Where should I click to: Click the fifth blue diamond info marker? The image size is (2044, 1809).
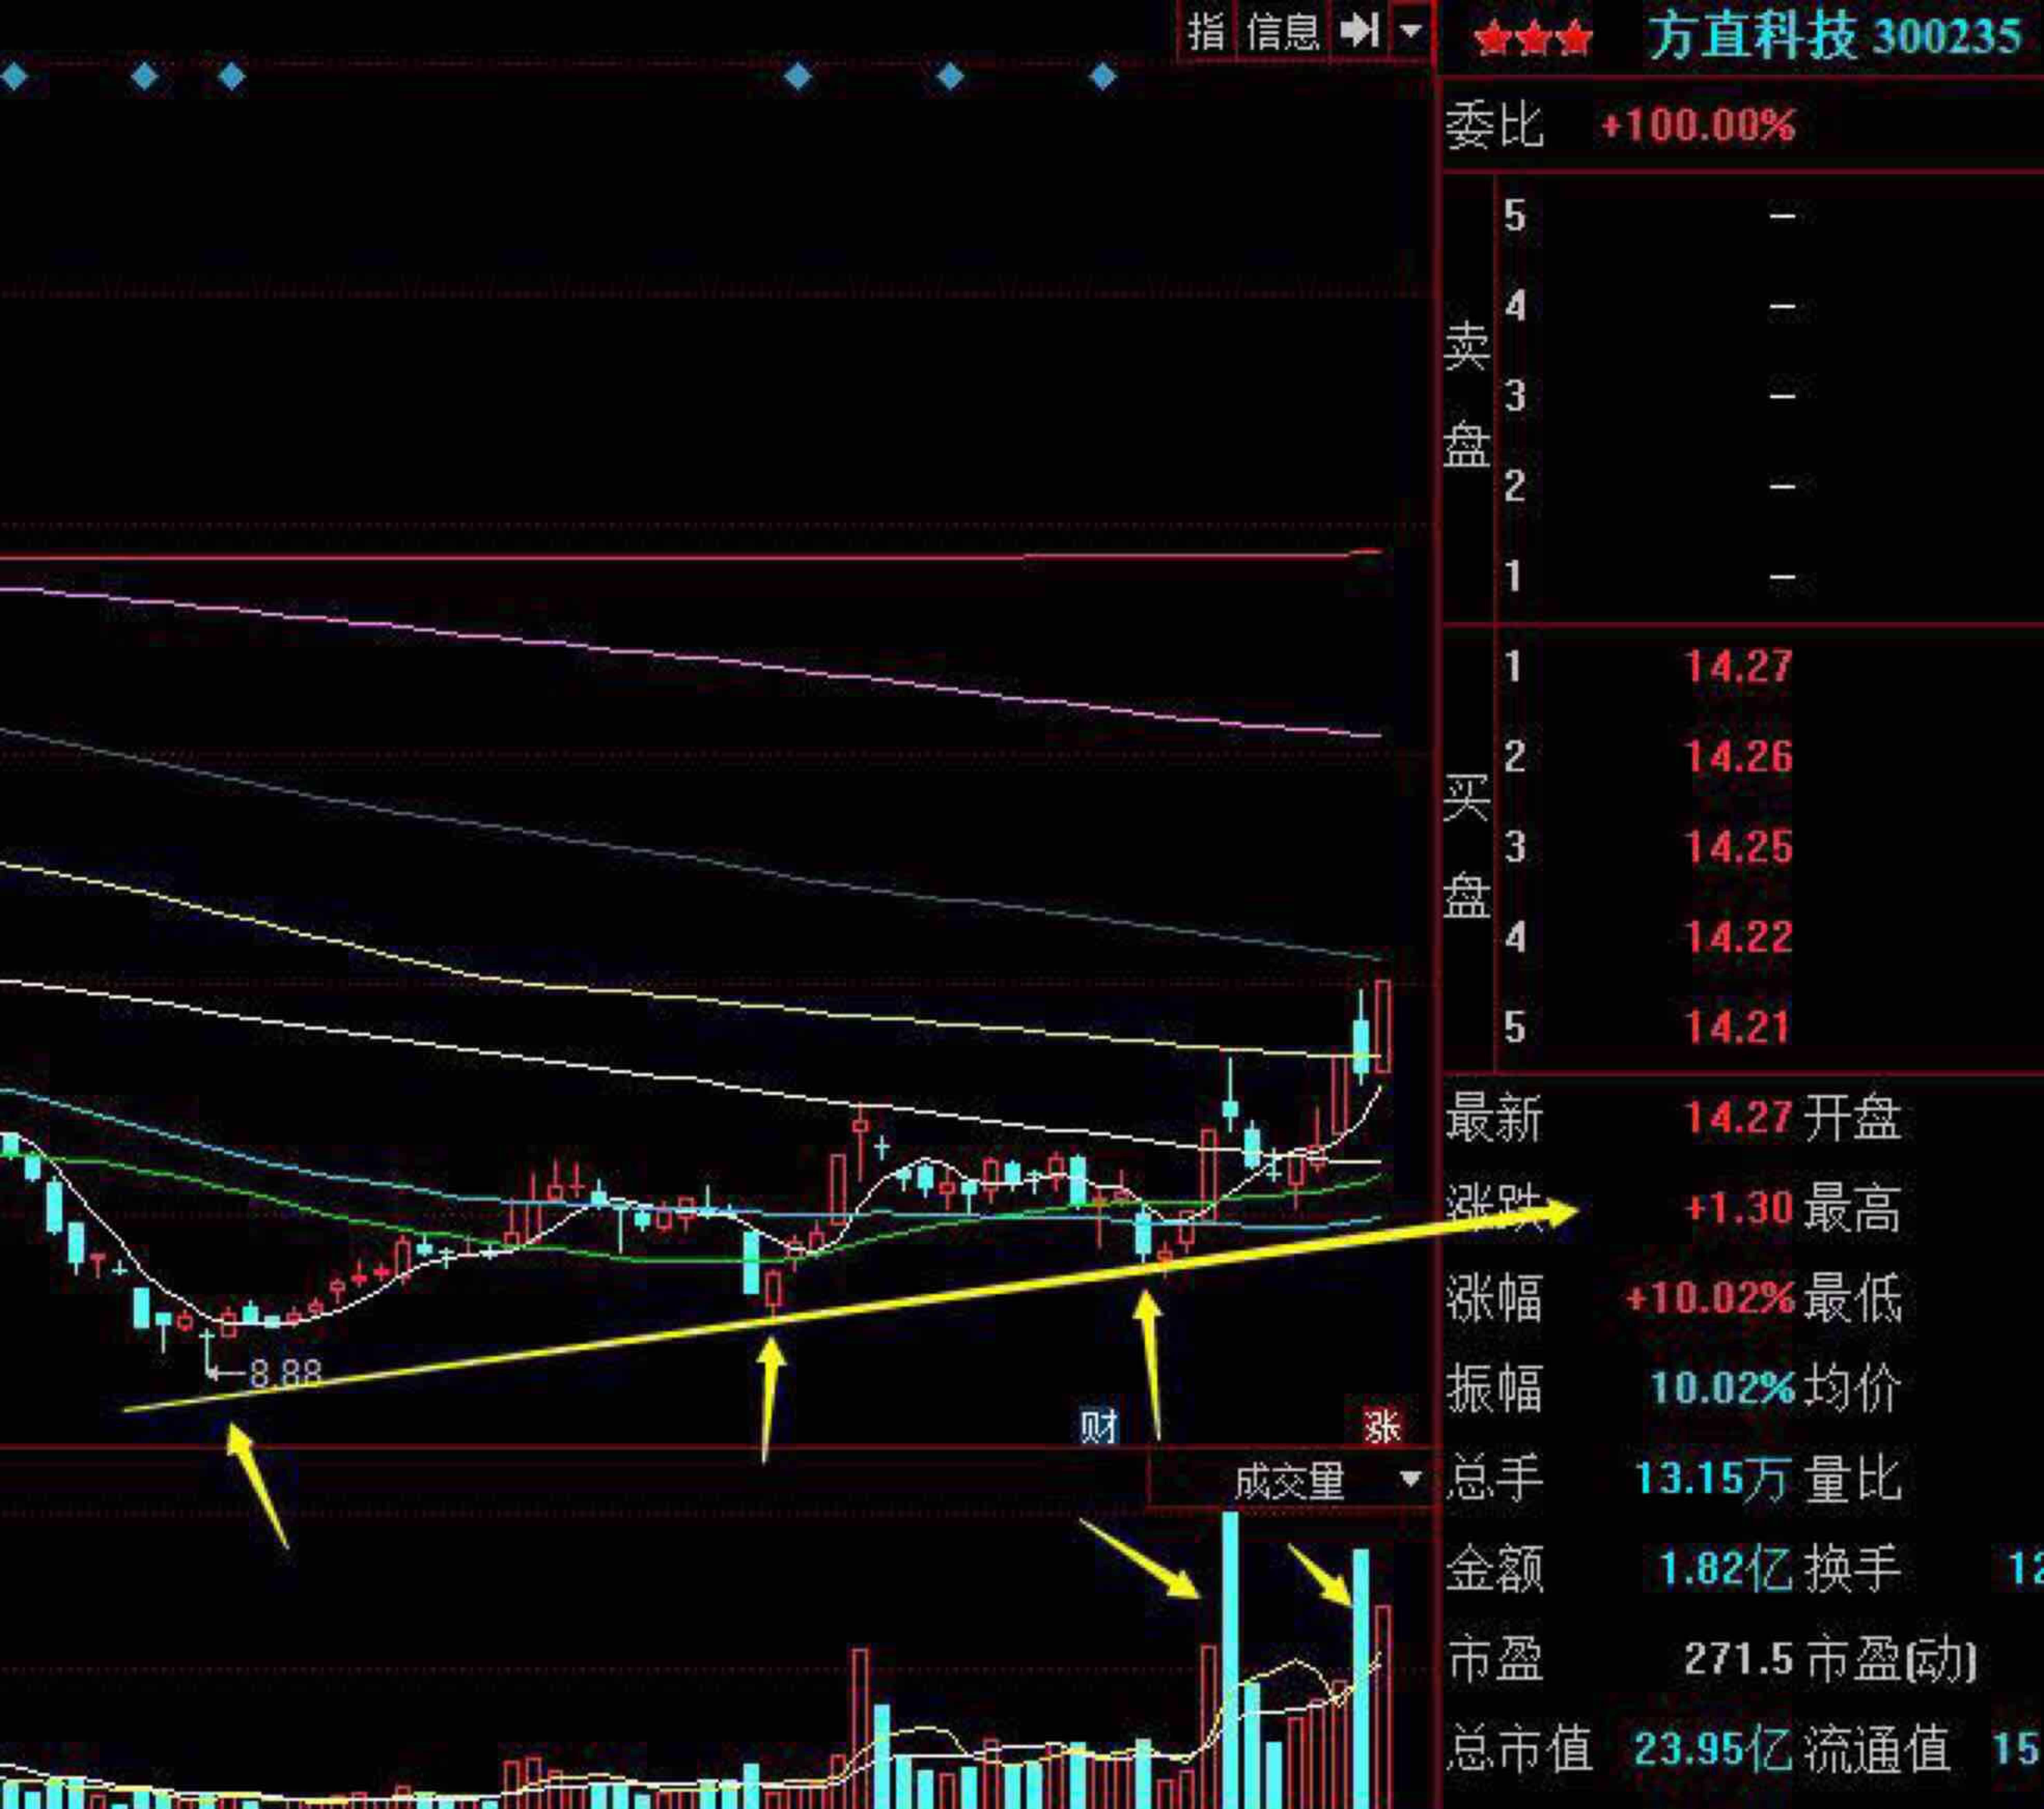point(950,76)
